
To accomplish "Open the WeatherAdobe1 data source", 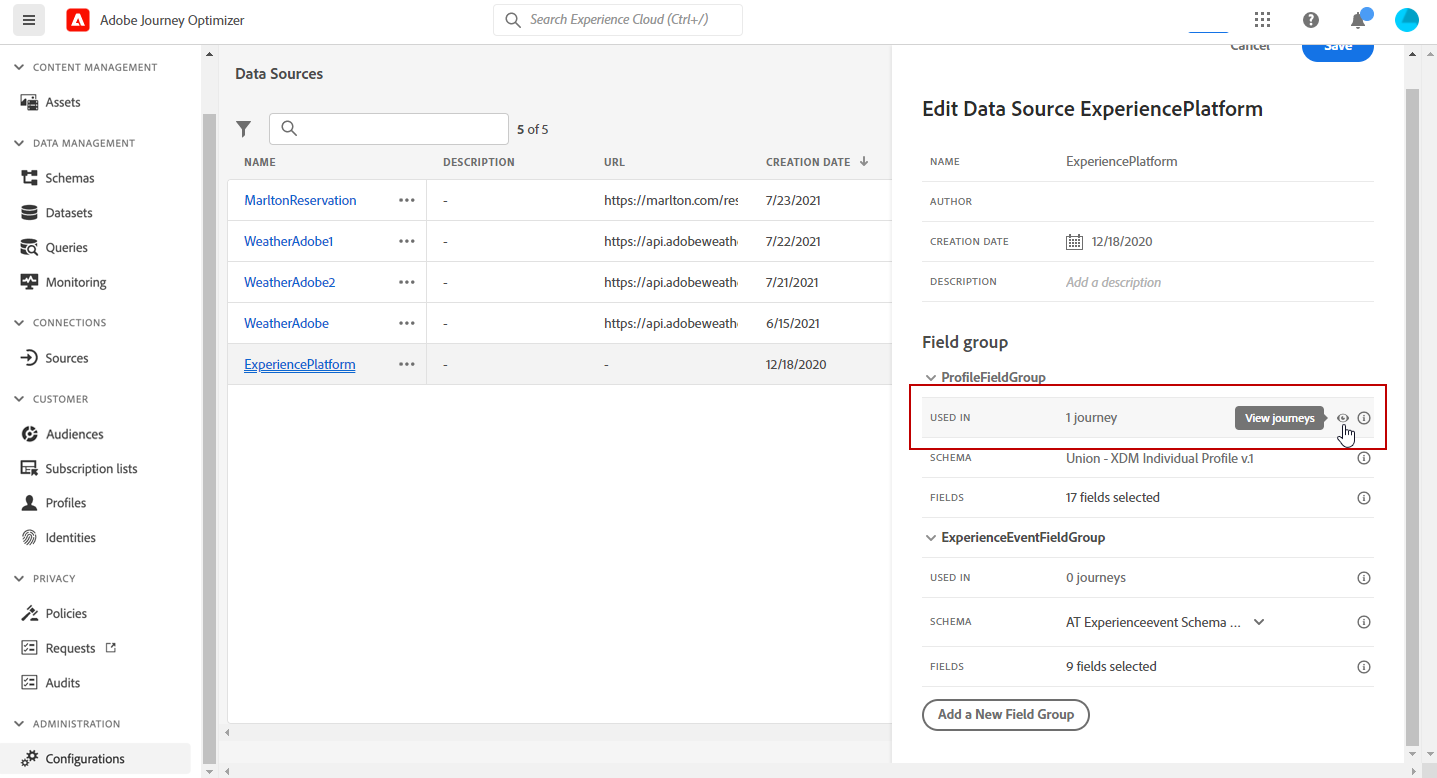I will click(289, 241).
